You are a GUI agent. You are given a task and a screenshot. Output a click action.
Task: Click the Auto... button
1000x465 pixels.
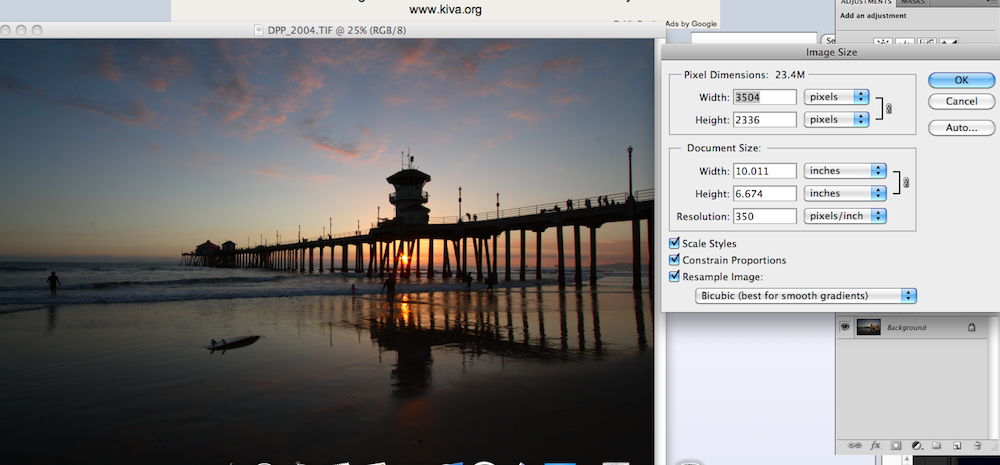[960, 128]
